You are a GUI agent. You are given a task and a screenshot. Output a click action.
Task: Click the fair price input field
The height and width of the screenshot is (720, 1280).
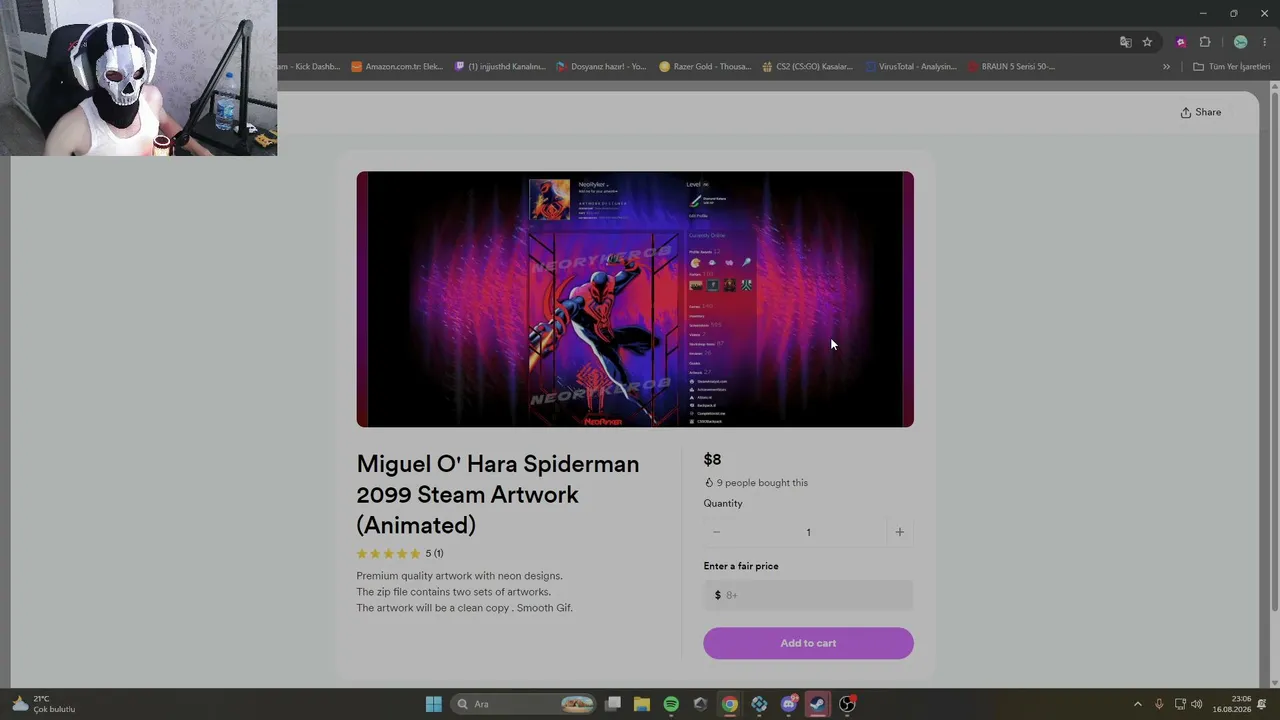(x=808, y=595)
